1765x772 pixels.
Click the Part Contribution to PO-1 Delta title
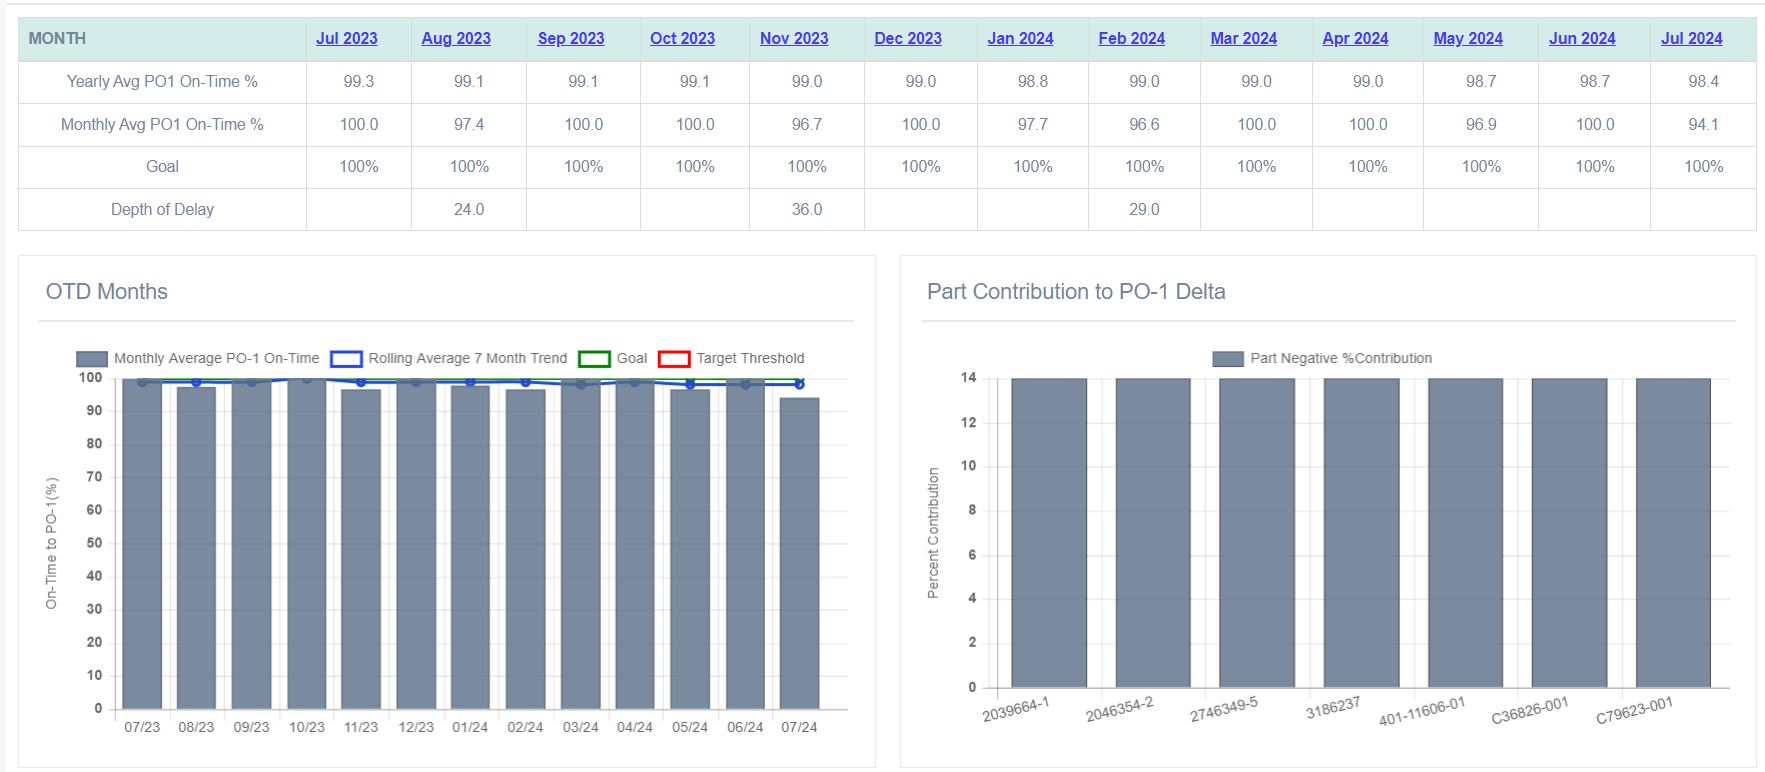[1077, 292]
